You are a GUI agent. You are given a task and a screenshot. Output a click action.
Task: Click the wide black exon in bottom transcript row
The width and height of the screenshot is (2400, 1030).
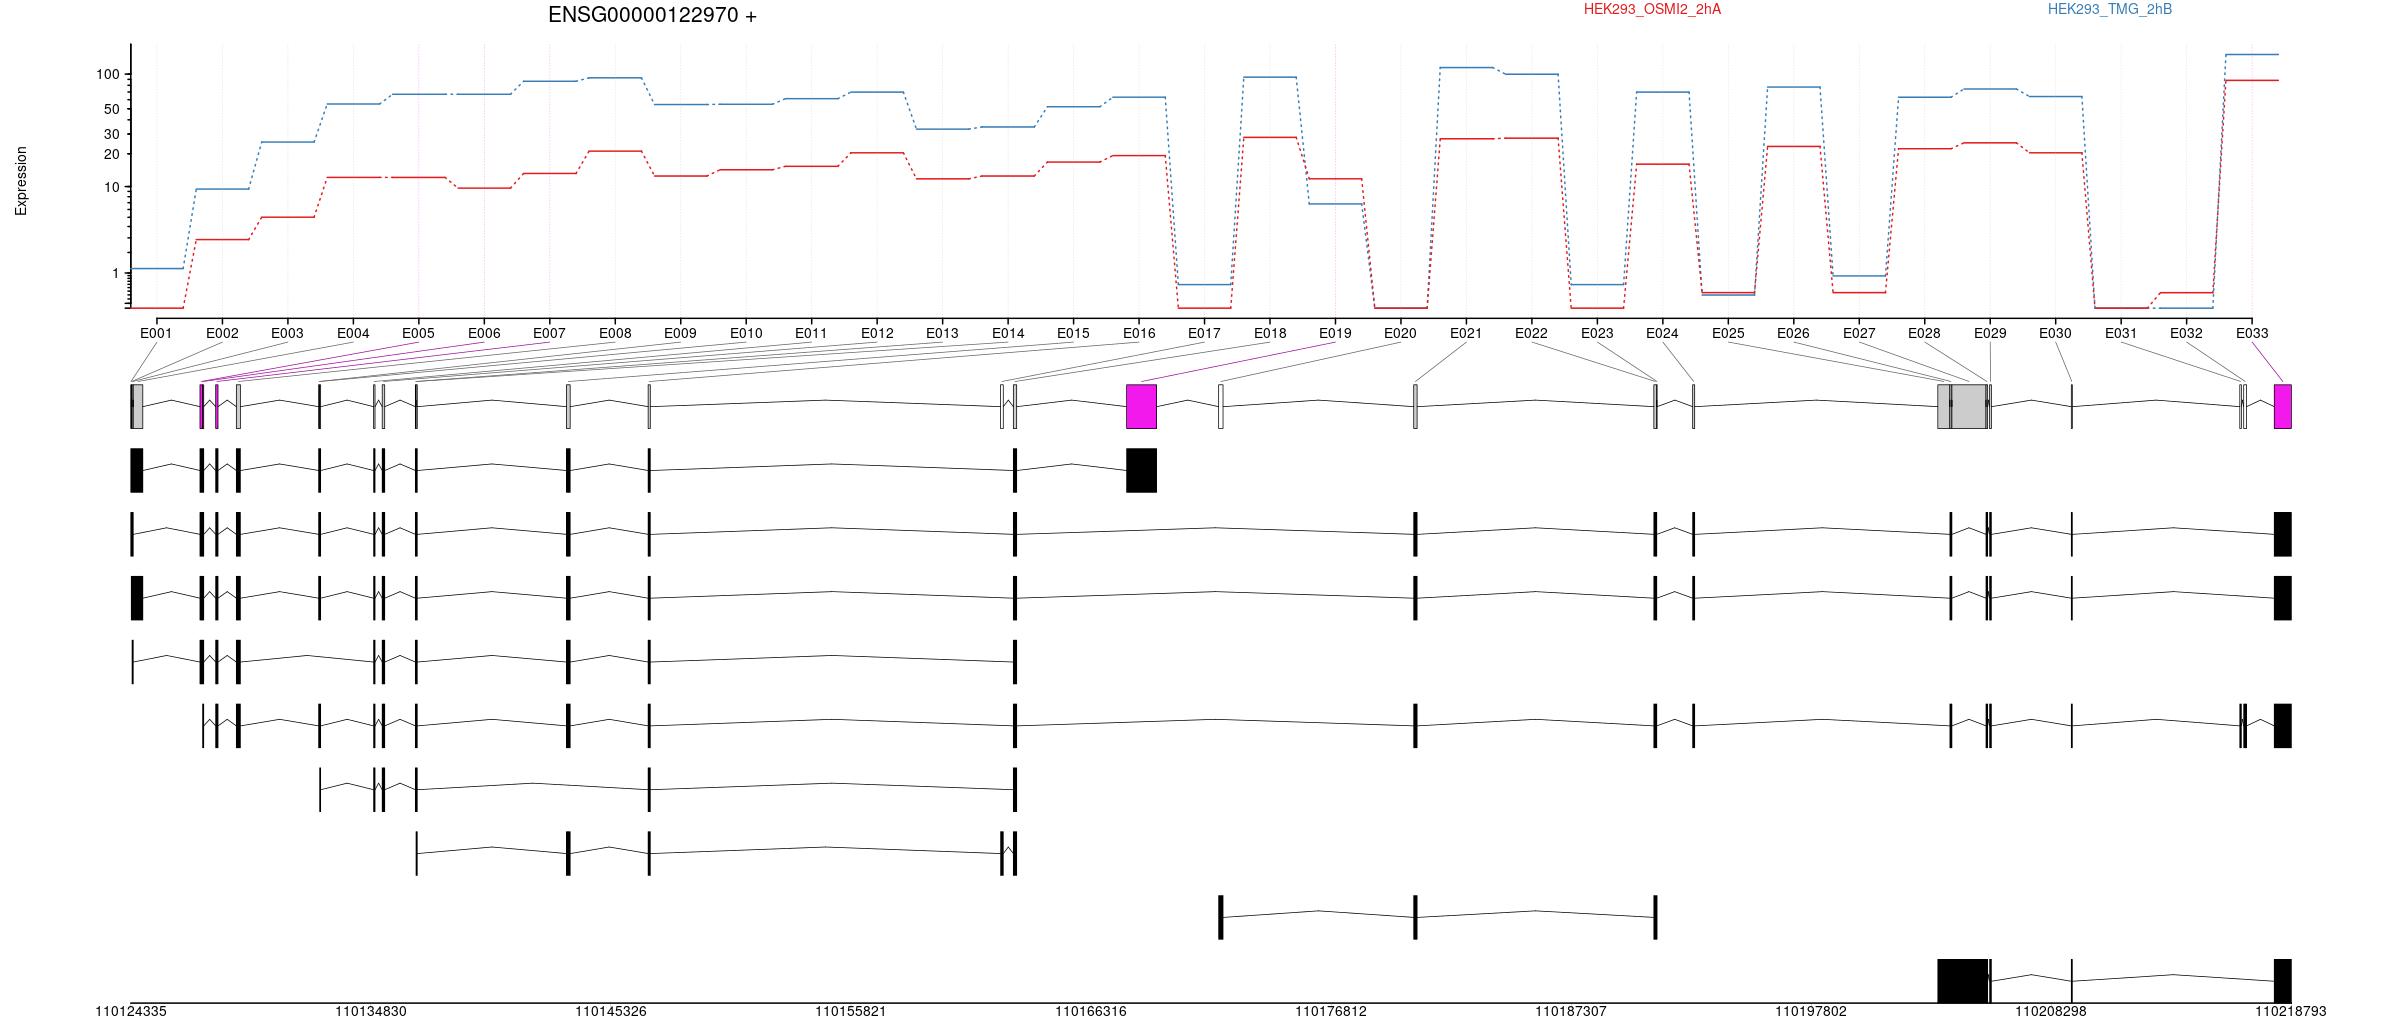point(1962,981)
